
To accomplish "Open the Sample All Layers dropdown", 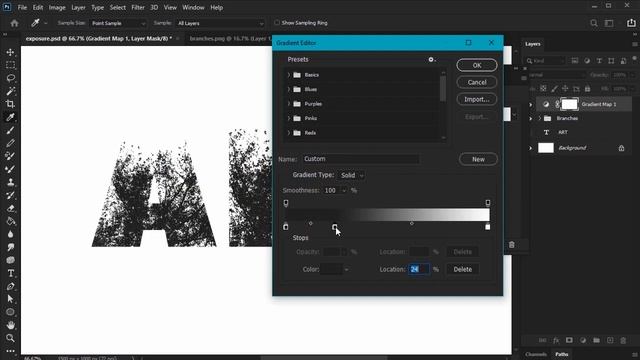I will click(220, 23).
